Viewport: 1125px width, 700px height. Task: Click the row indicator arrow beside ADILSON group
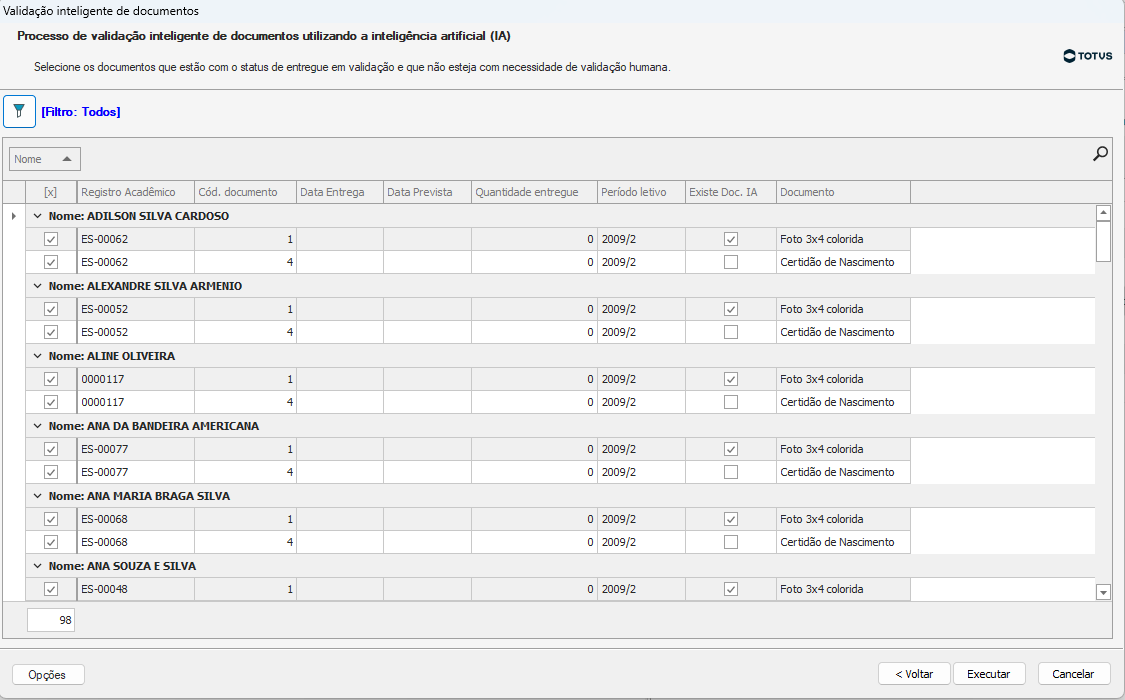13,216
